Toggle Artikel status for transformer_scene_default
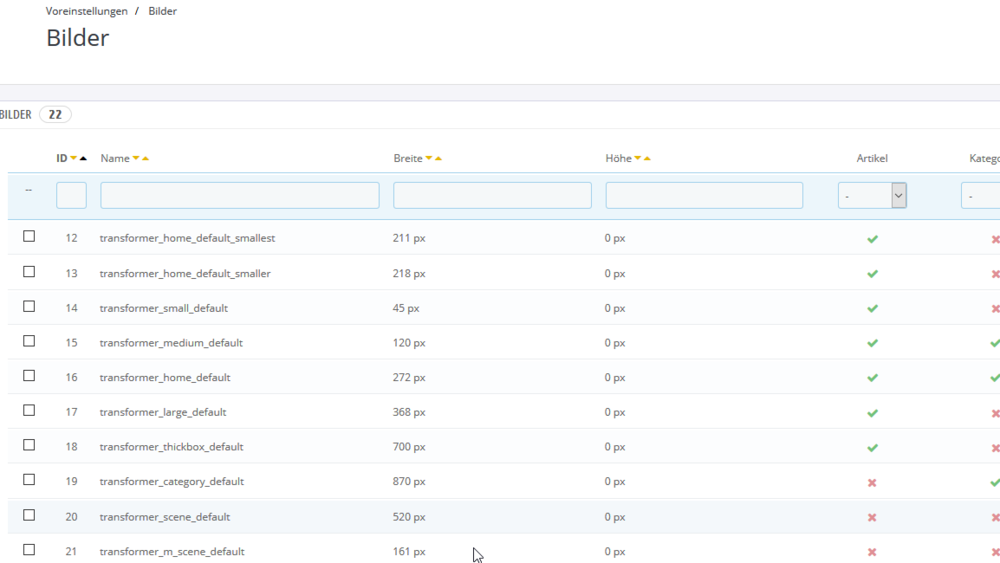The height and width of the screenshot is (563, 1000). 872,518
